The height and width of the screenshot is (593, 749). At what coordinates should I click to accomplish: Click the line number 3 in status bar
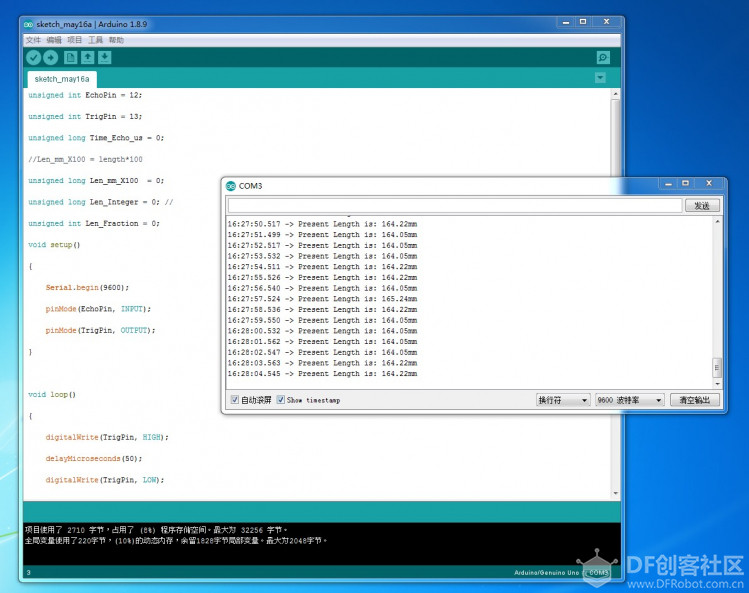tap(29, 572)
